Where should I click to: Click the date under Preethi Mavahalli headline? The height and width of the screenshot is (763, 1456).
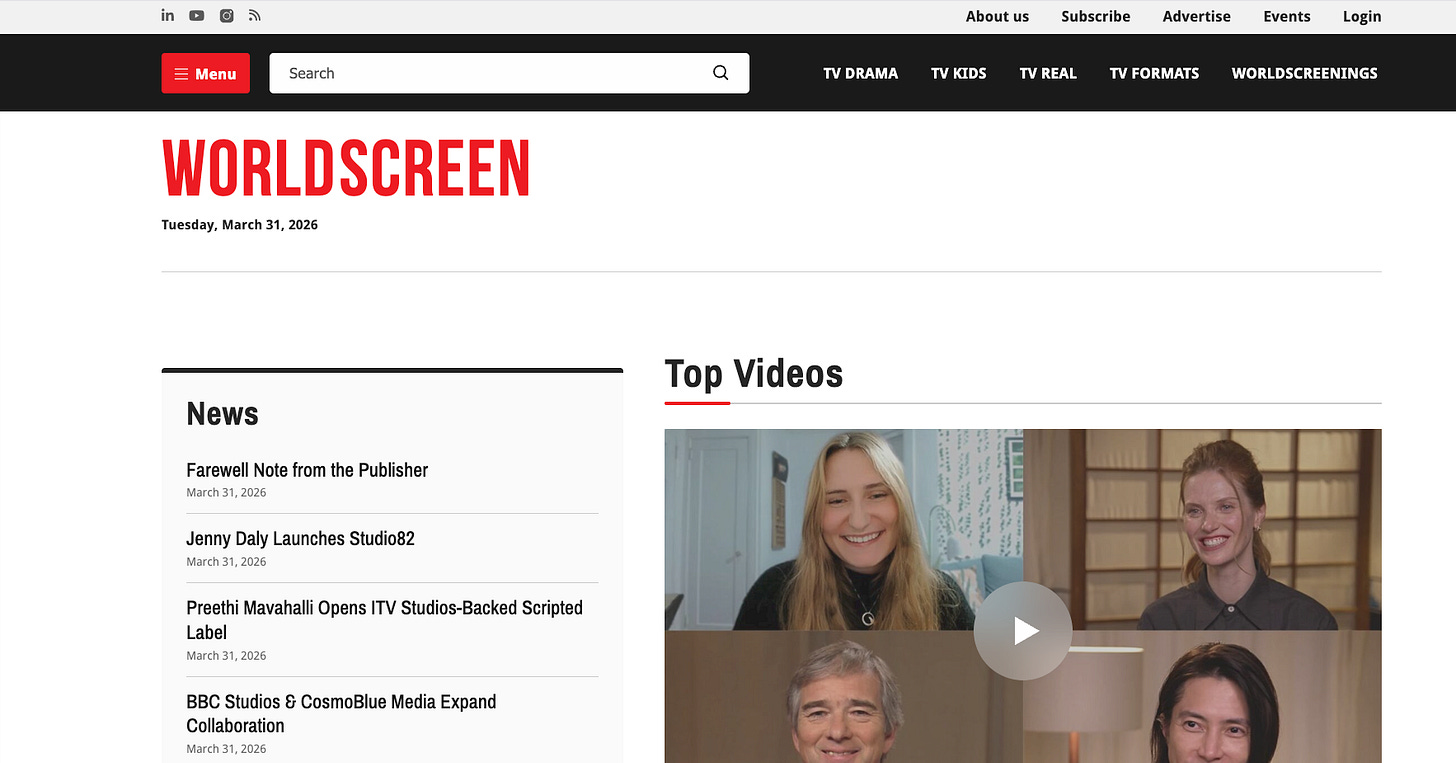click(x=226, y=655)
